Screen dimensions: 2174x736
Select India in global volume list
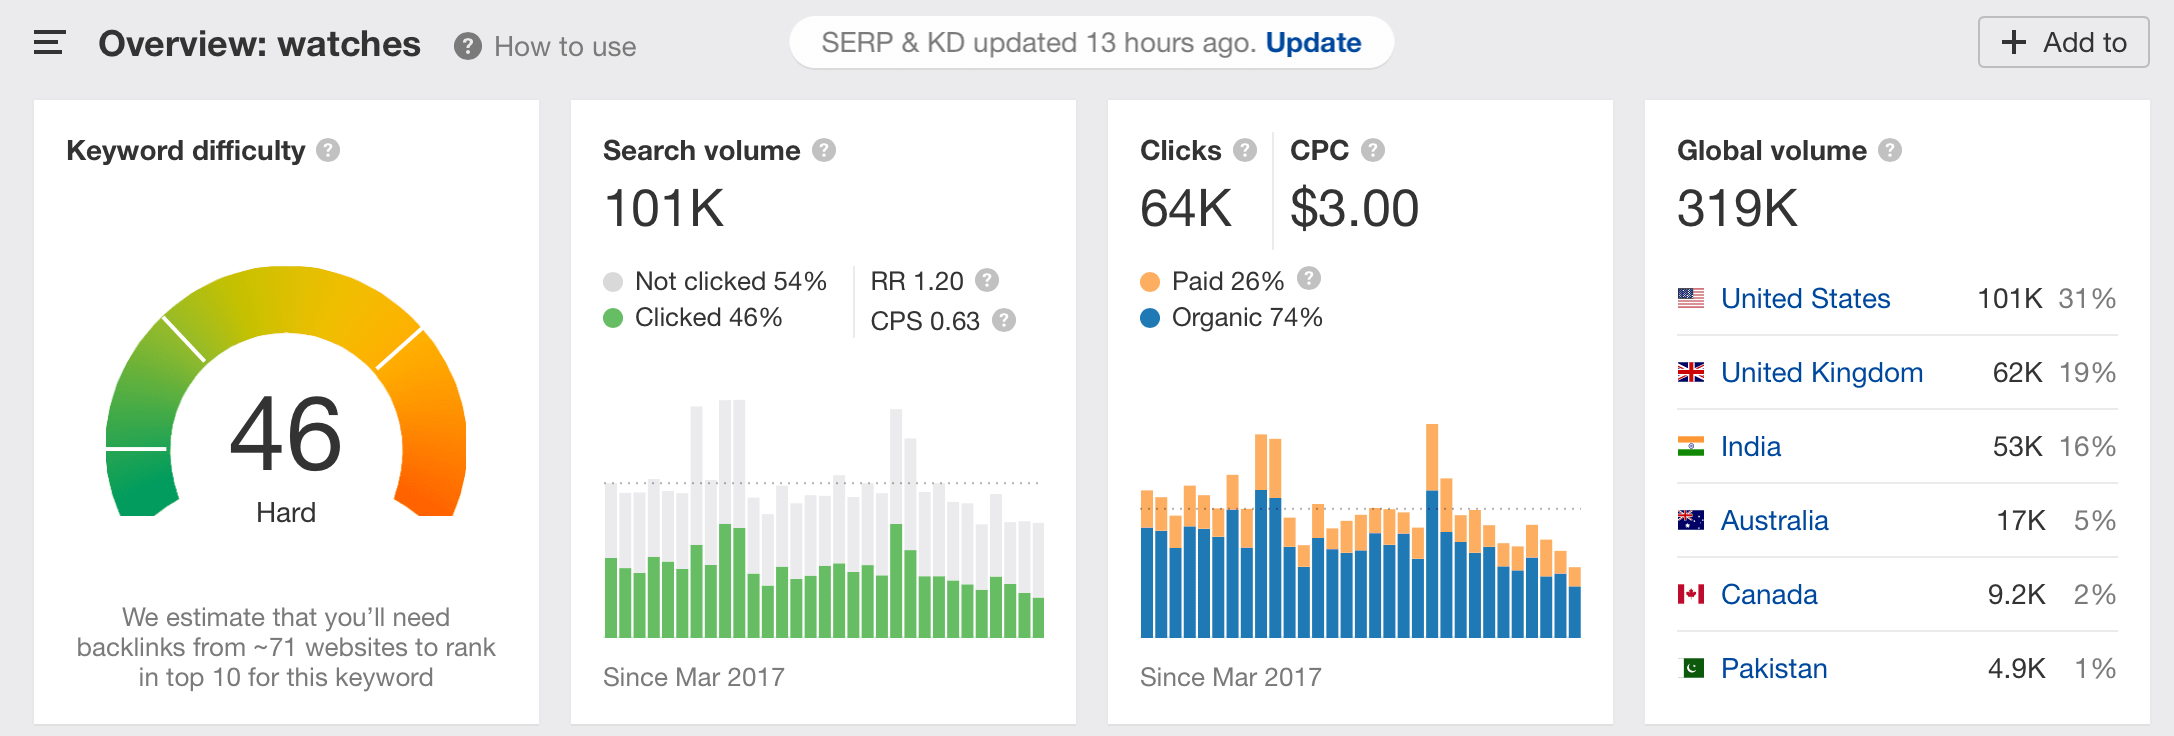coord(1750,446)
